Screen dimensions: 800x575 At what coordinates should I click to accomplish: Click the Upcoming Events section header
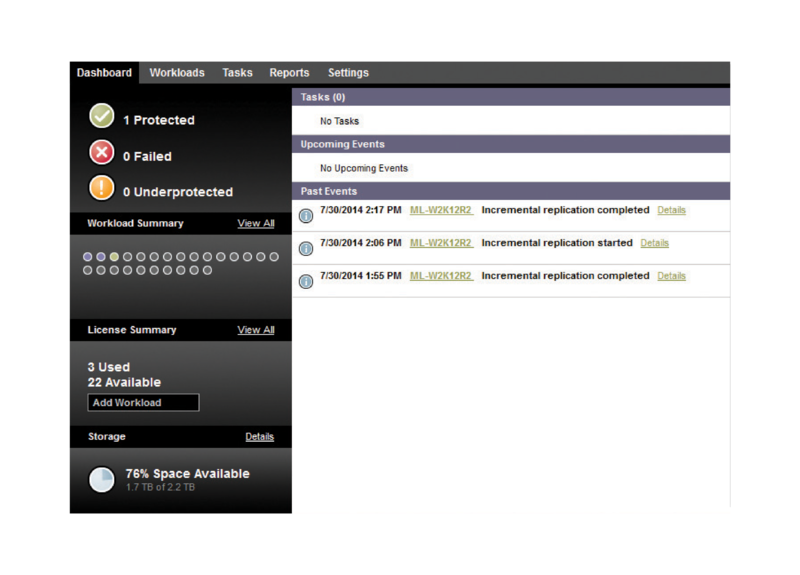coord(511,144)
